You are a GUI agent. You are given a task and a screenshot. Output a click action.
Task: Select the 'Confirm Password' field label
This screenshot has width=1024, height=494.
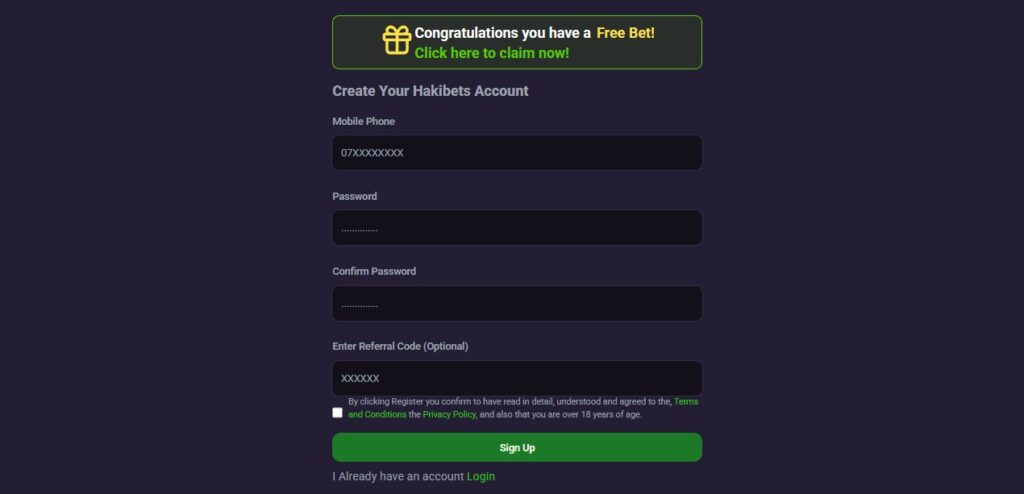[x=374, y=271]
